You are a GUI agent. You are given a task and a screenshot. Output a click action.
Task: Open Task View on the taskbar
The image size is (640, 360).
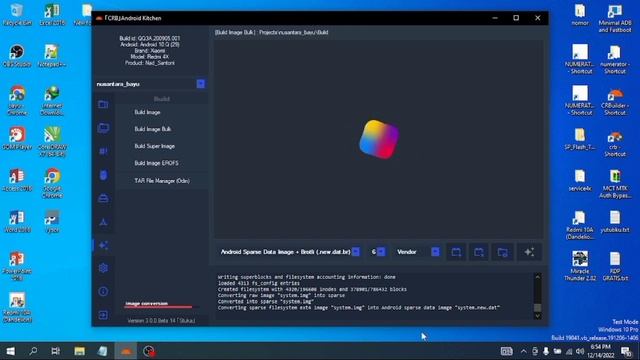pos(56,351)
